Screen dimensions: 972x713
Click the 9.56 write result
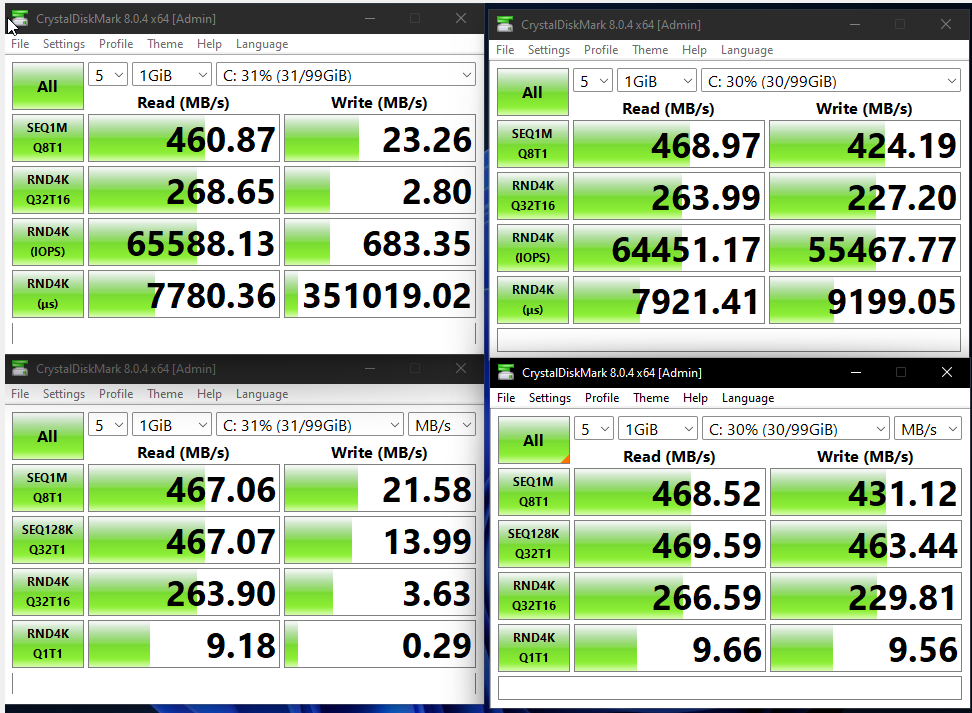tap(866, 649)
